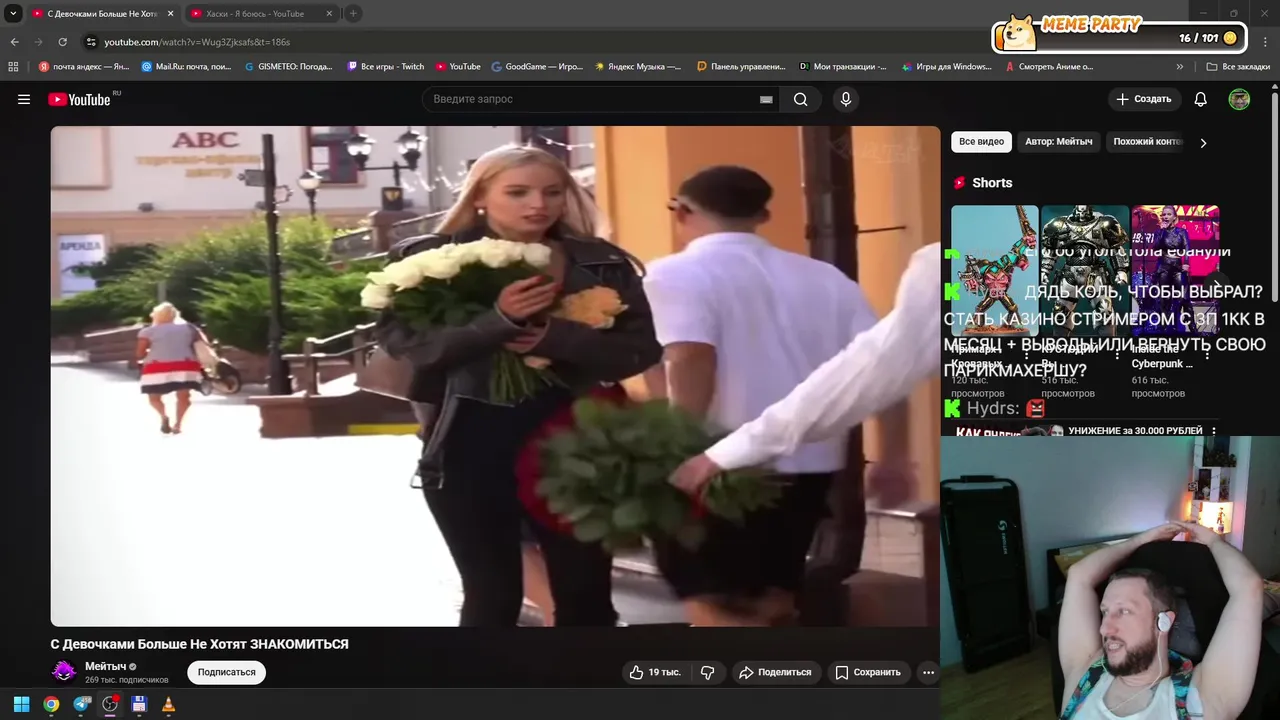This screenshot has width=1280, height=720.
Task: Switch to the 'С Девочками Больше Не Хотят' tab
Action: pos(102,14)
